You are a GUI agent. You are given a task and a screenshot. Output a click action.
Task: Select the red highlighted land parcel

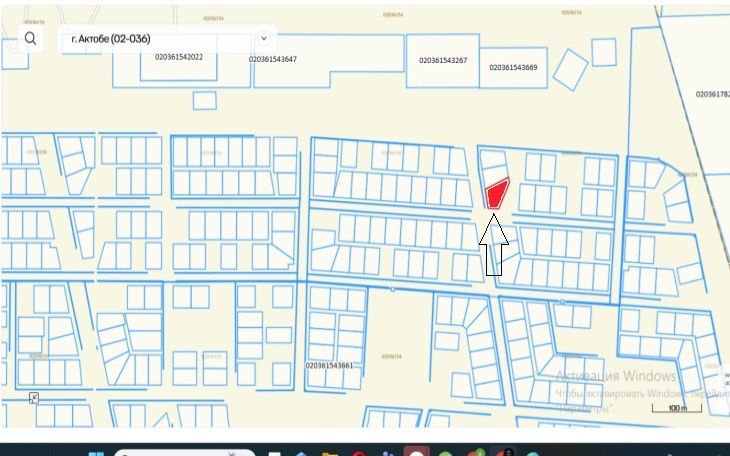pos(497,193)
